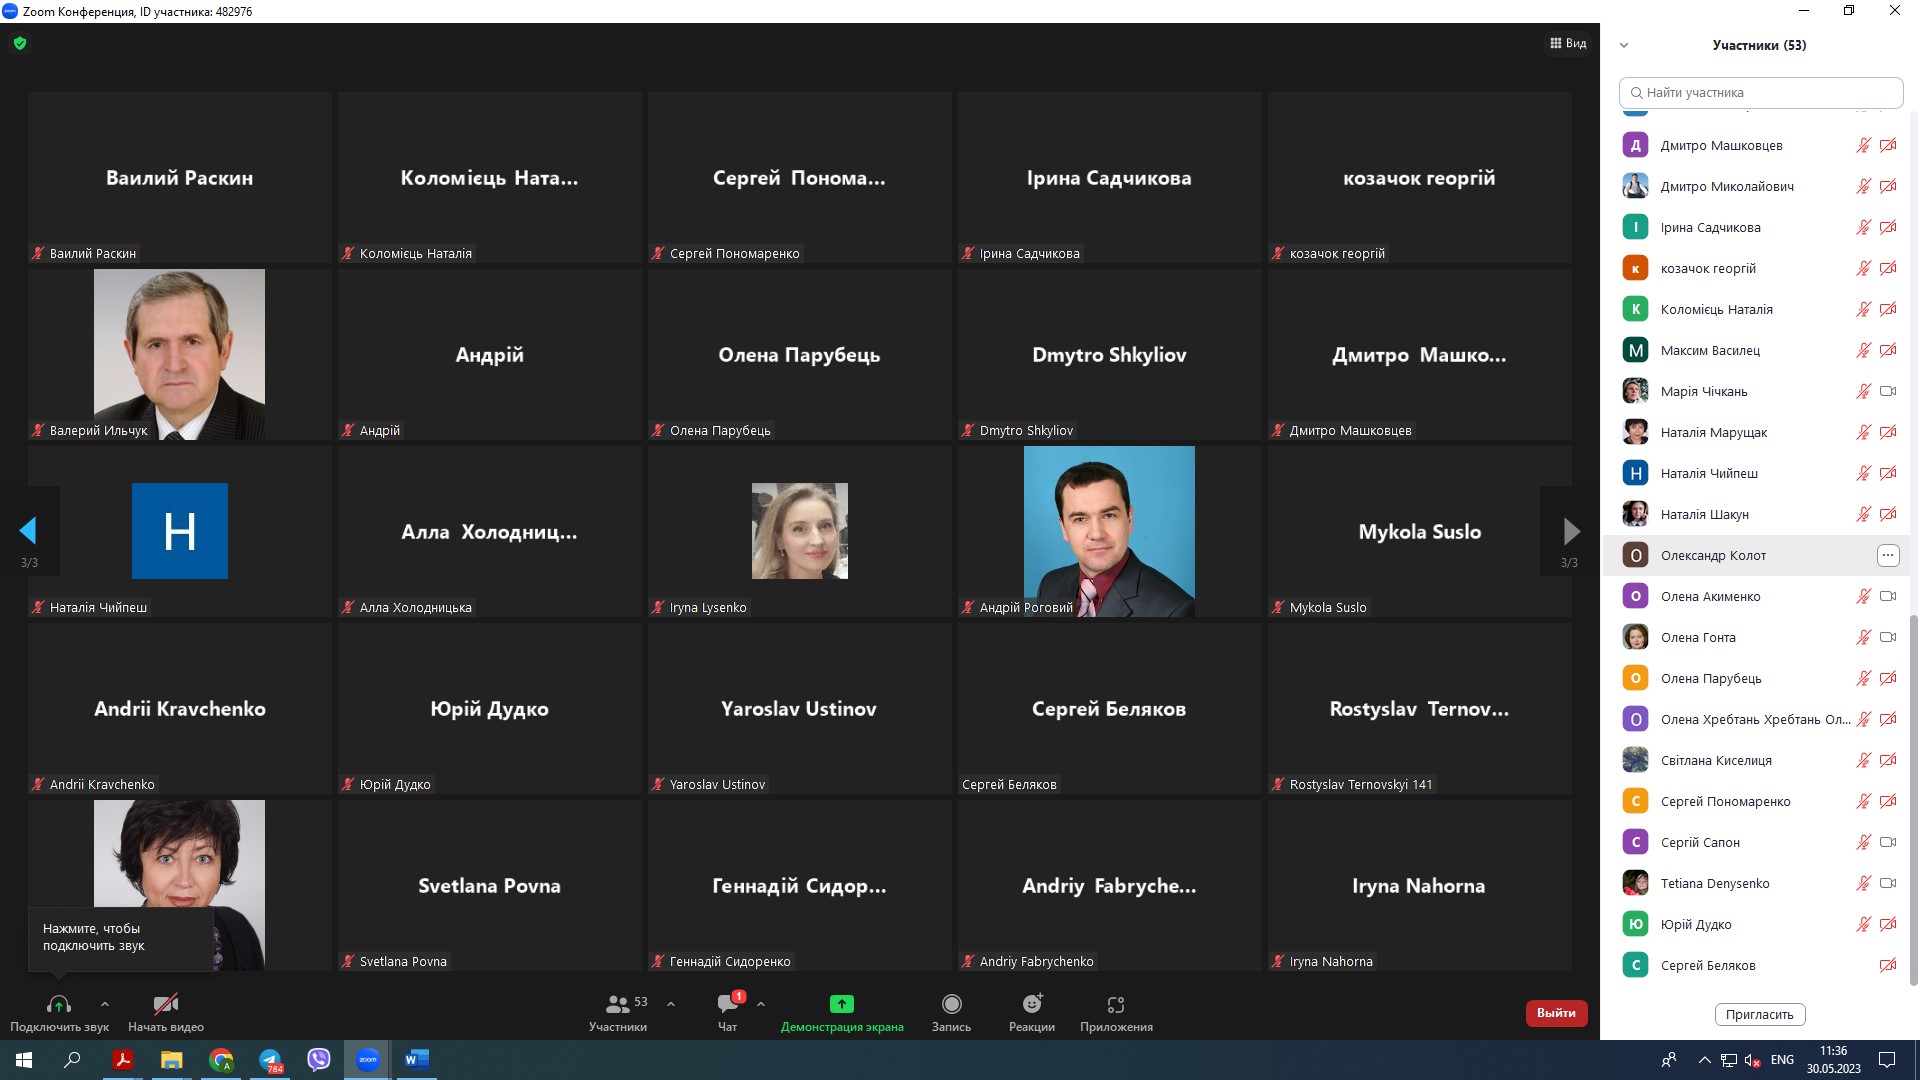Expand arrow next to Участники button
Viewport: 1920px width, 1080px height.
tap(671, 1004)
